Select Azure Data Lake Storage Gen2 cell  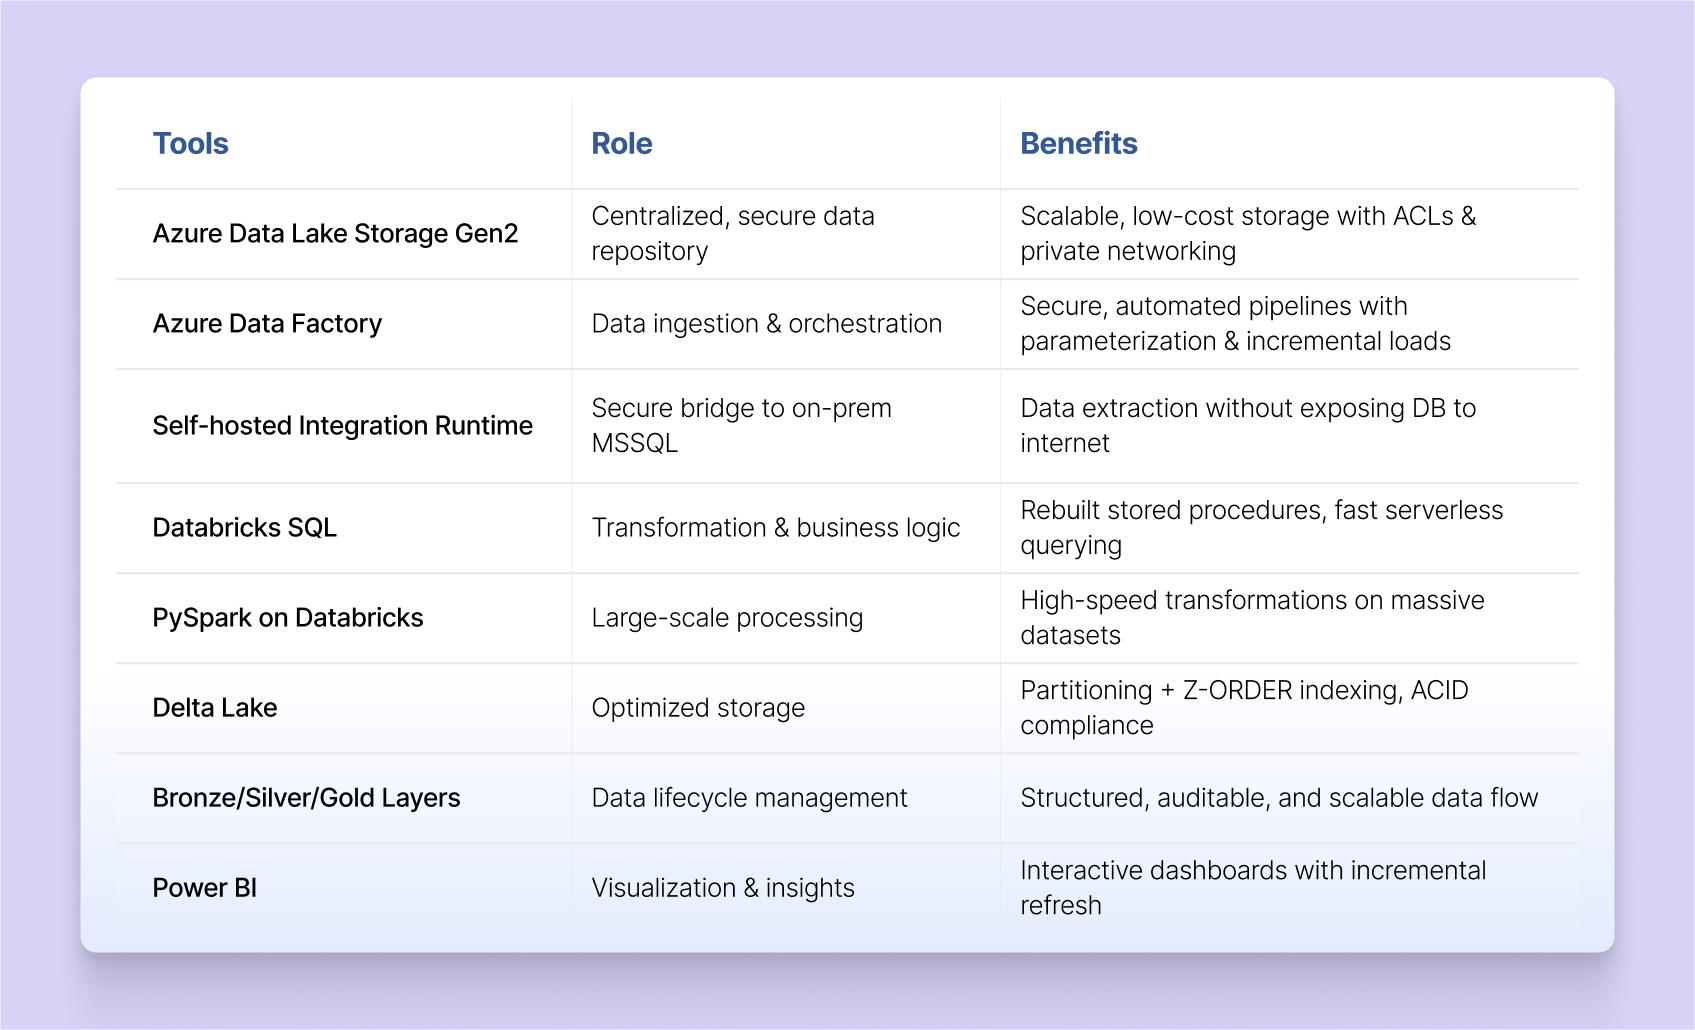[335, 234]
